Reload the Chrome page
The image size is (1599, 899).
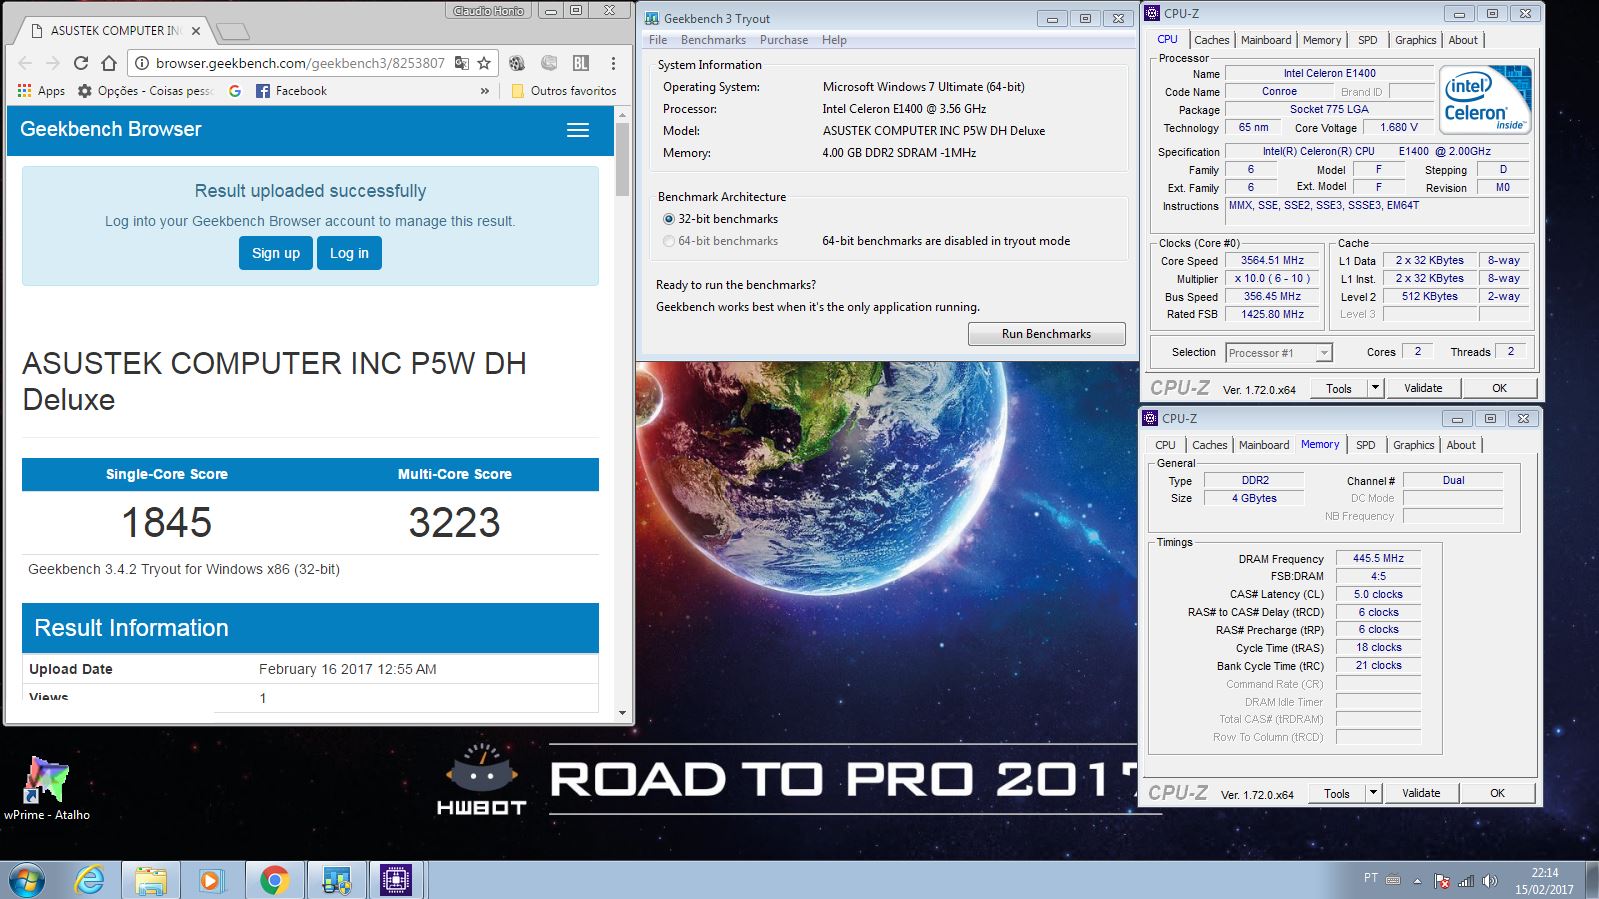coord(81,63)
